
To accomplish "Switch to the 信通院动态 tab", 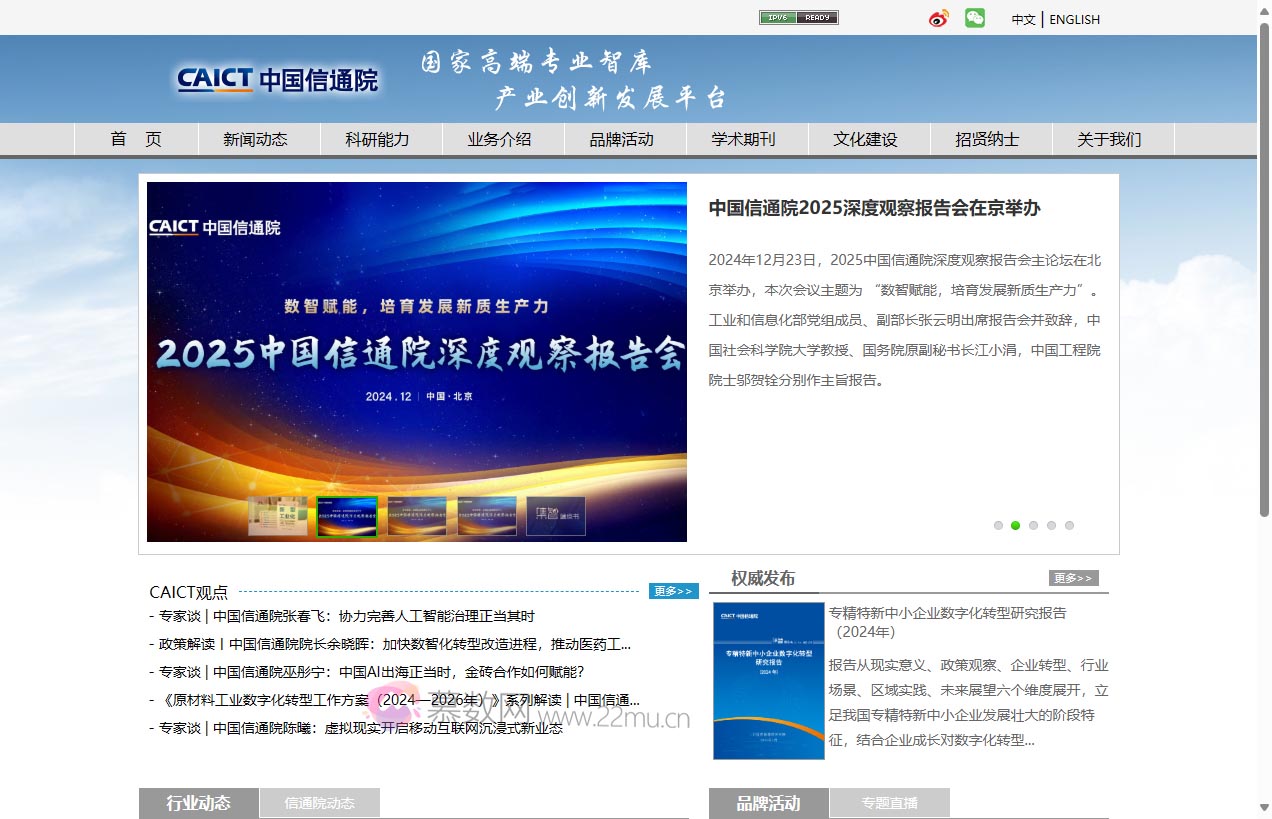I will 320,803.
